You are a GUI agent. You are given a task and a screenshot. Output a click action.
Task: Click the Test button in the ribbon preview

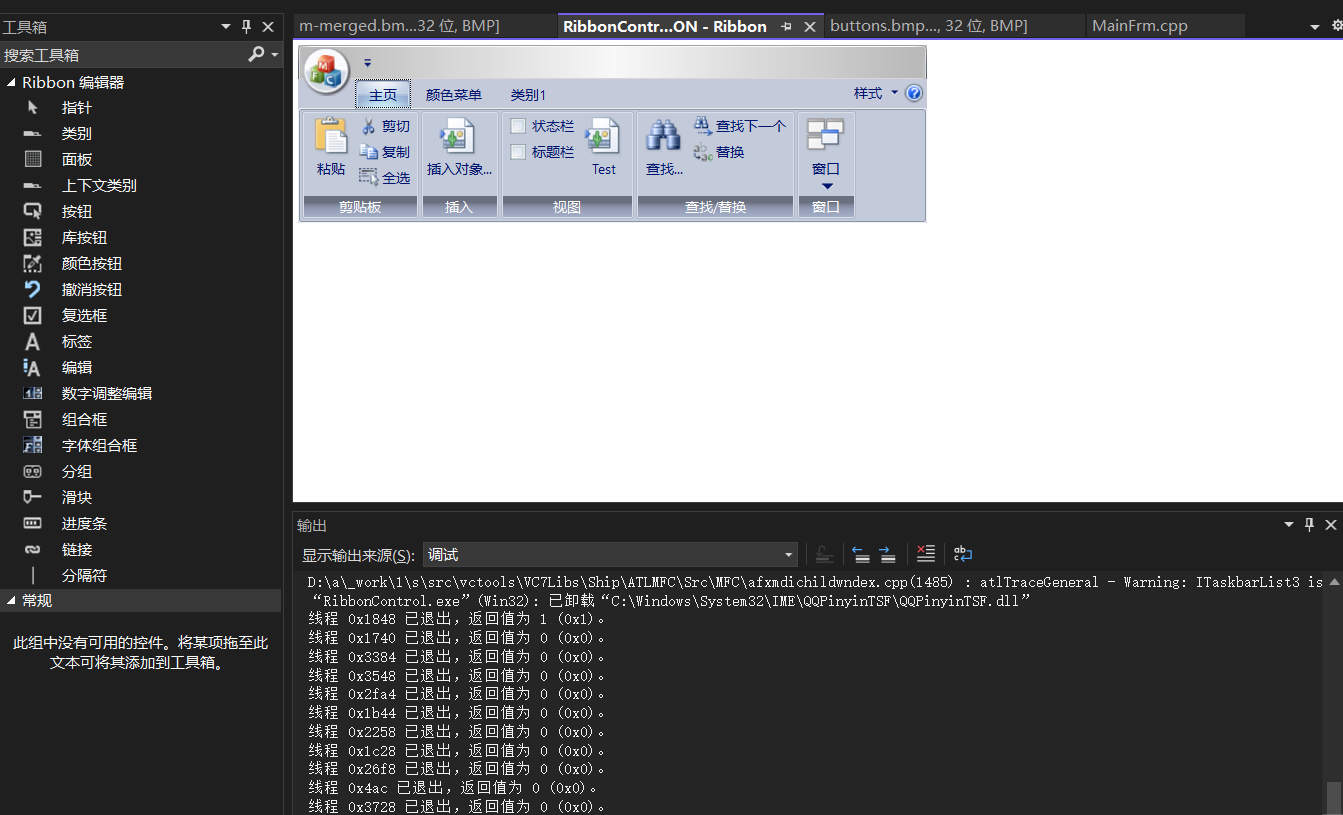[x=603, y=145]
